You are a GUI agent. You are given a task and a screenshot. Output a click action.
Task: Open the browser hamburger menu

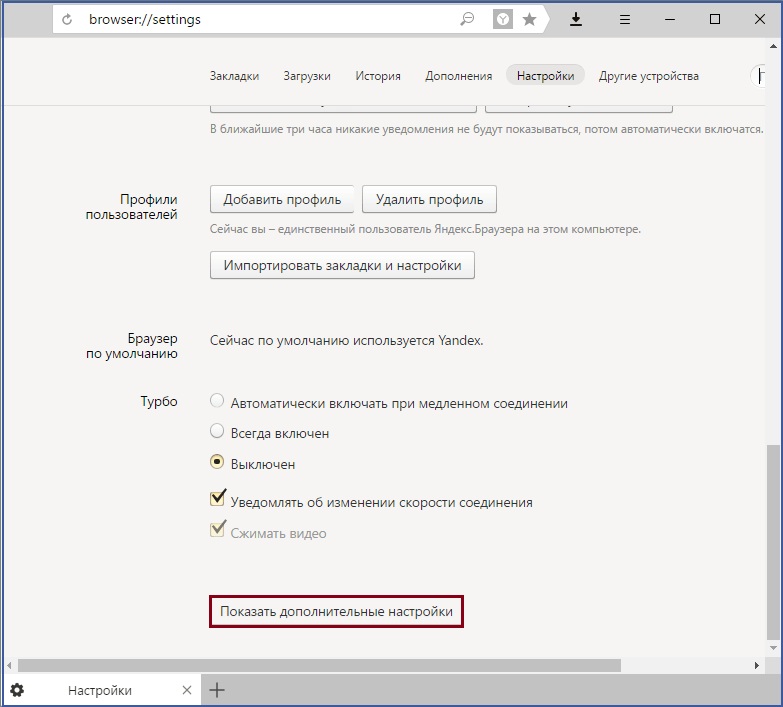(x=625, y=19)
